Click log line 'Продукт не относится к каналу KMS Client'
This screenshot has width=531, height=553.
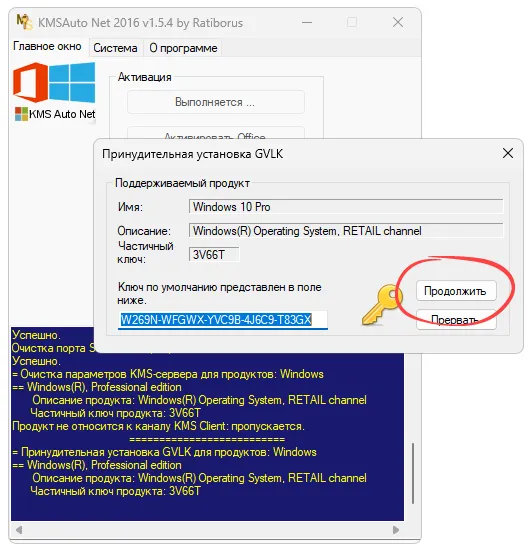[158, 426]
